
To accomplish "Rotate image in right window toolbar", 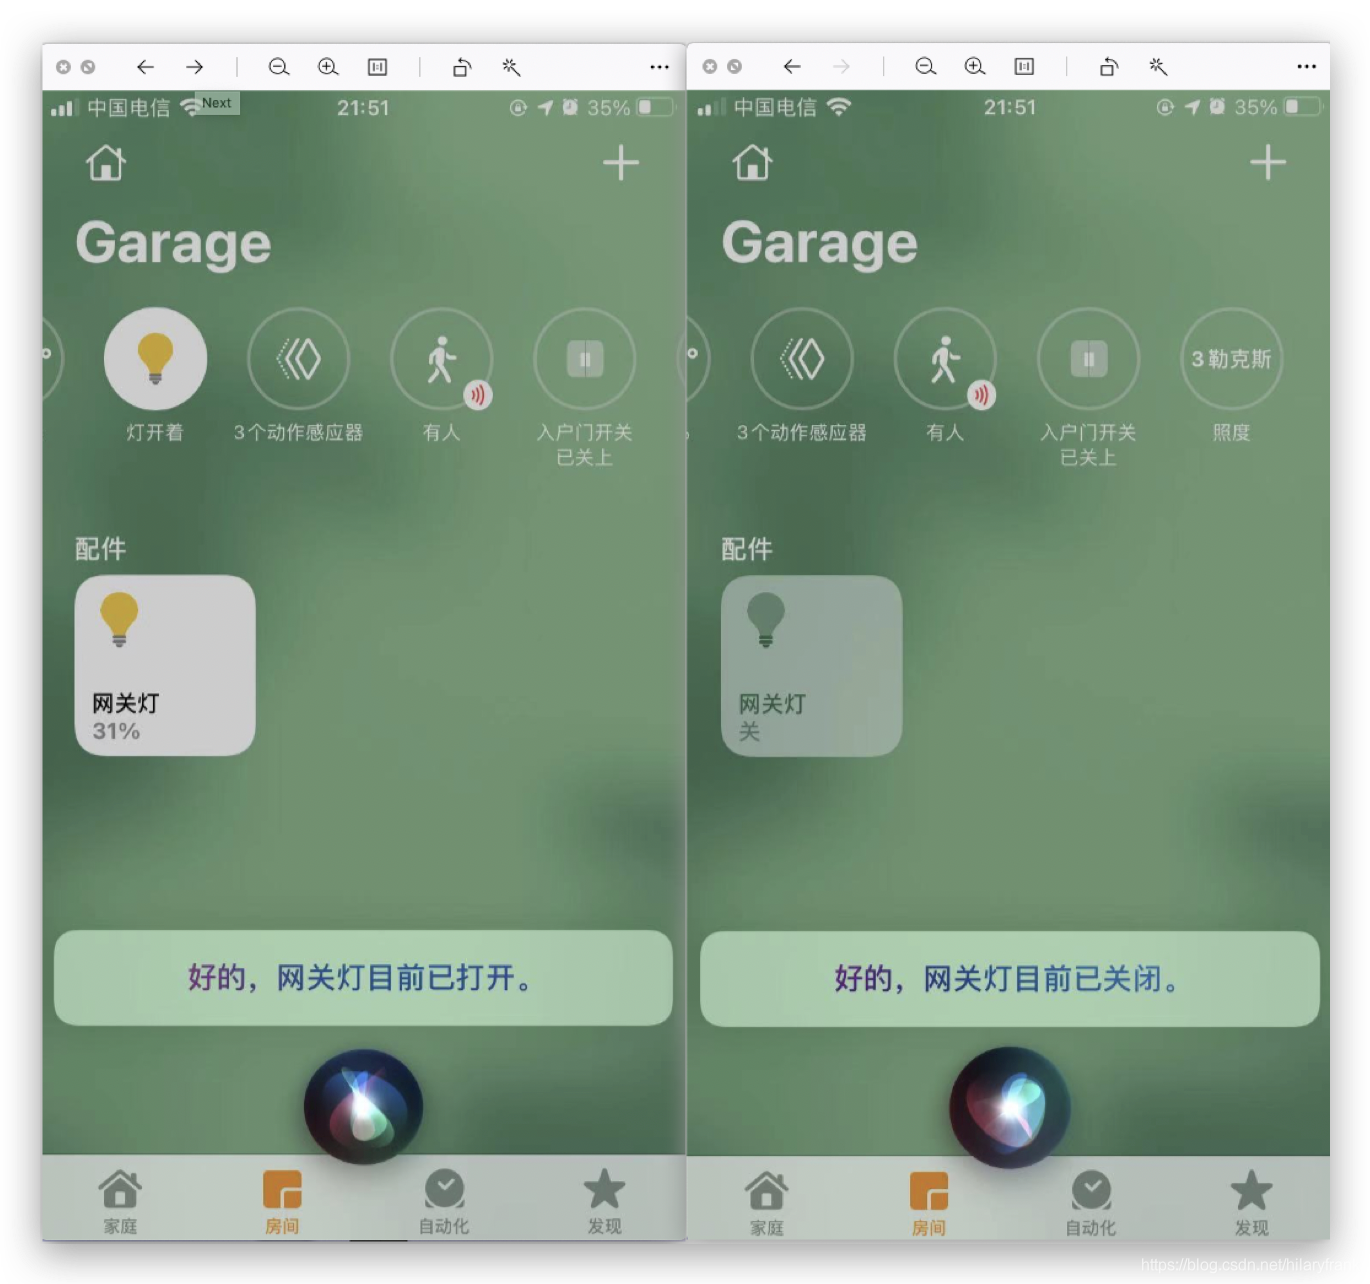I will pos(1108,66).
